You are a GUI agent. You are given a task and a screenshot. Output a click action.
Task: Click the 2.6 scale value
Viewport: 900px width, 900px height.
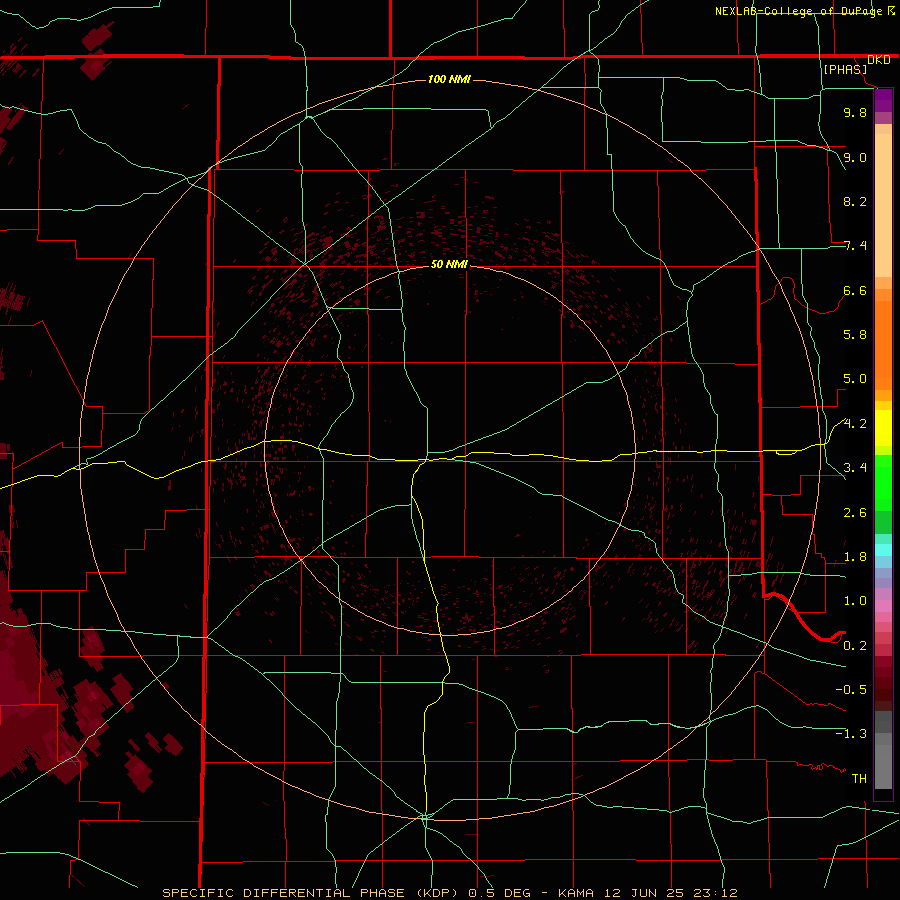click(855, 513)
